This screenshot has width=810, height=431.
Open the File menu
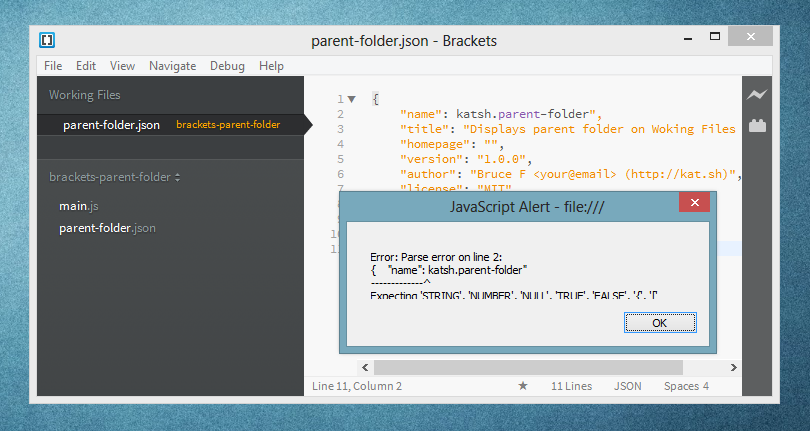(x=53, y=66)
